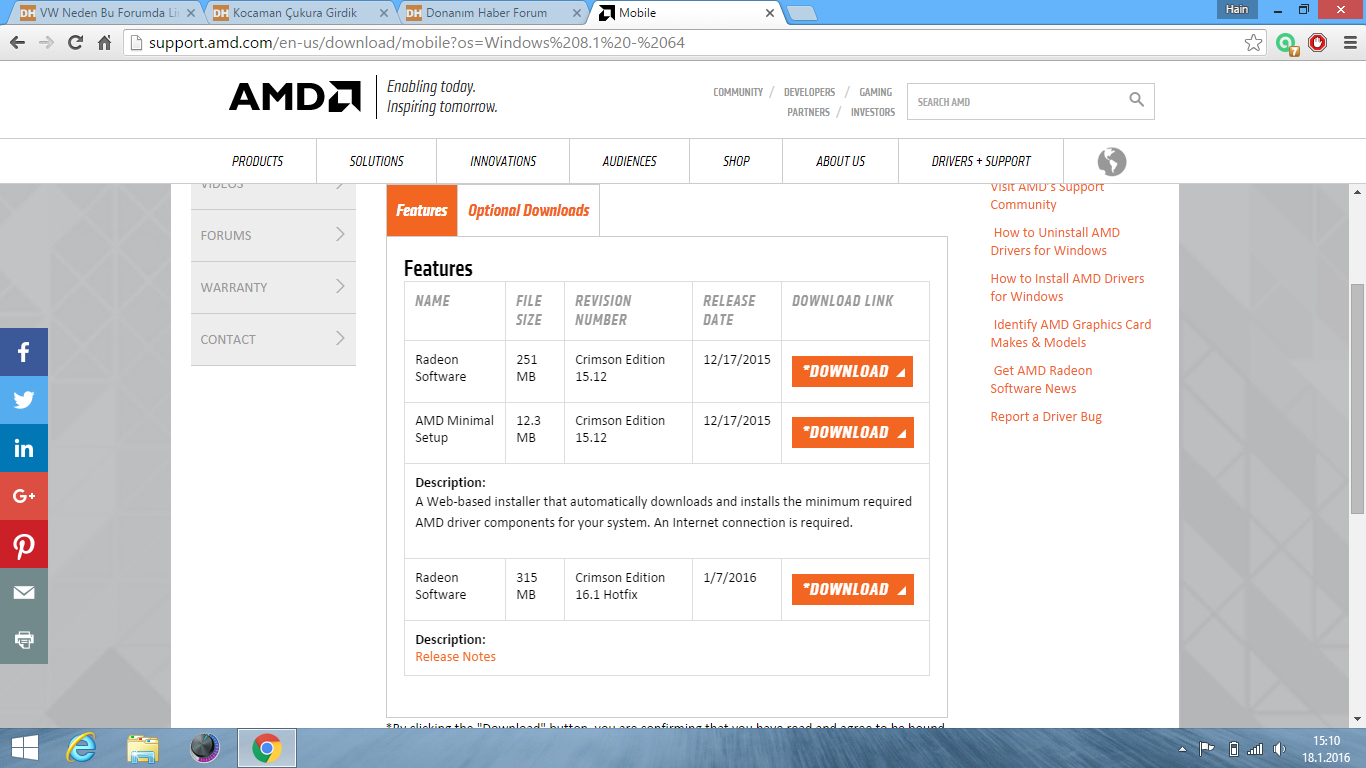Open the browser home page
This screenshot has height=768, width=1366.
tap(104, 43)
